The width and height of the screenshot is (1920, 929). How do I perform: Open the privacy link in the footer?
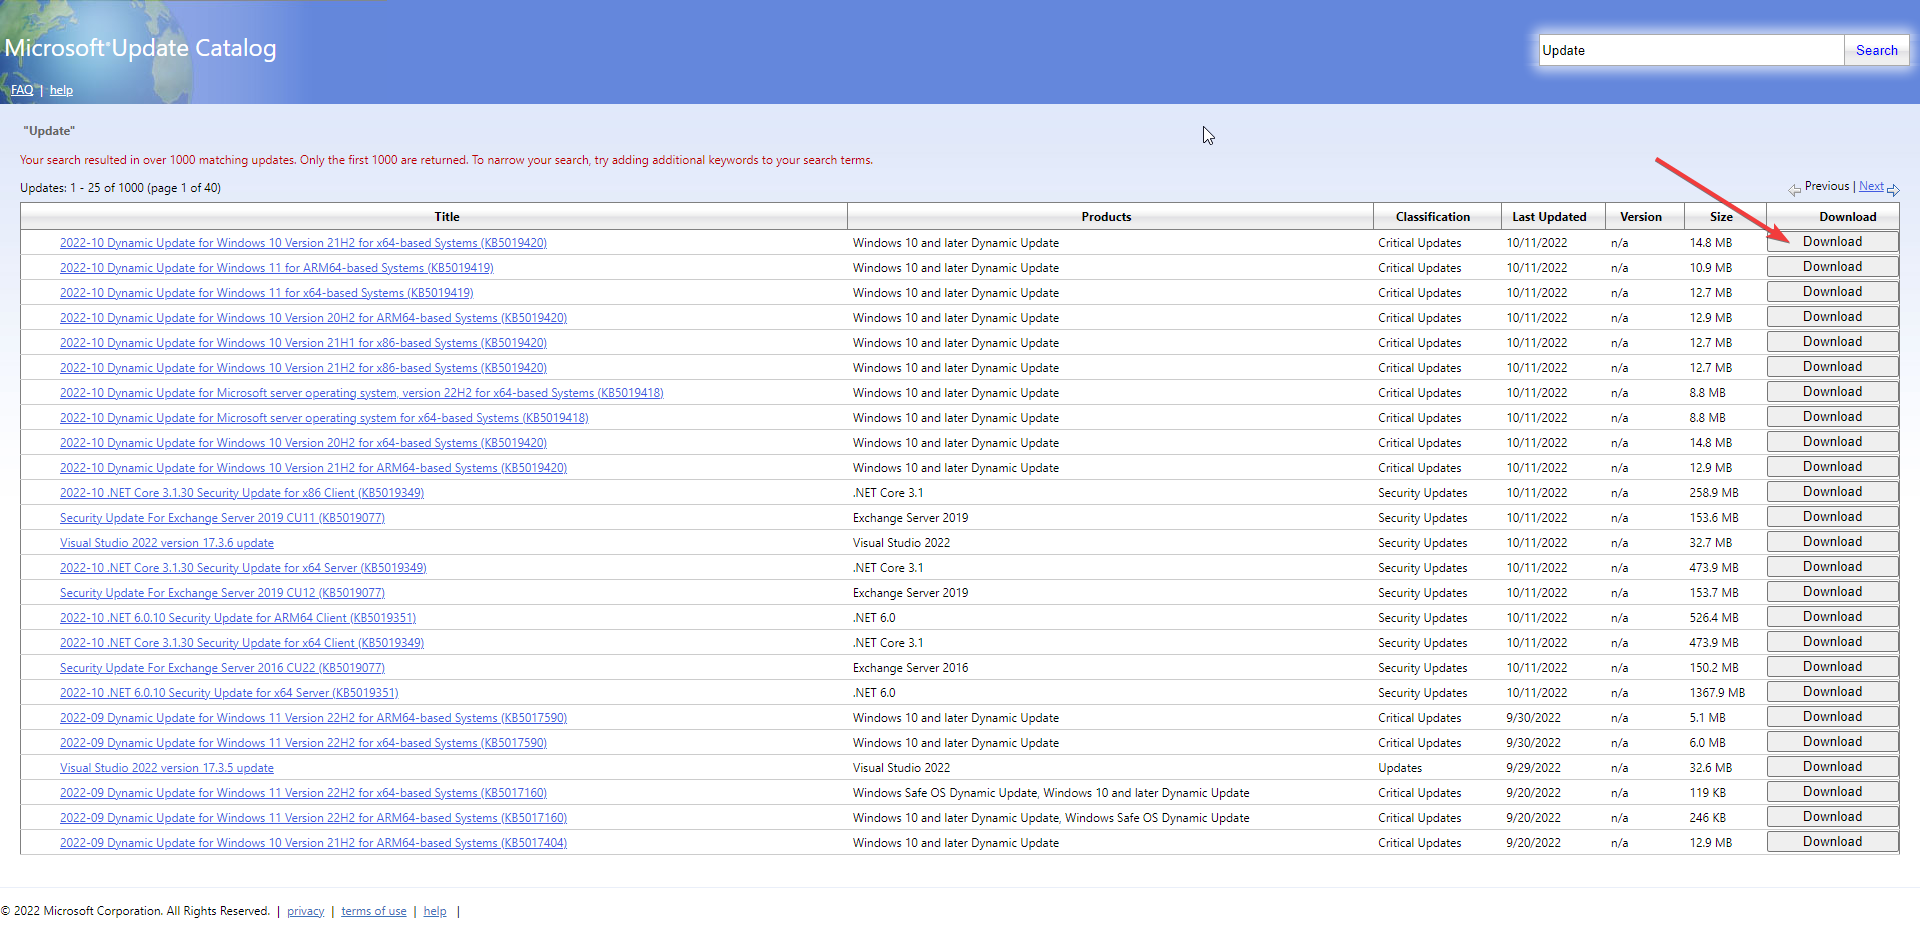pos(305,911)
